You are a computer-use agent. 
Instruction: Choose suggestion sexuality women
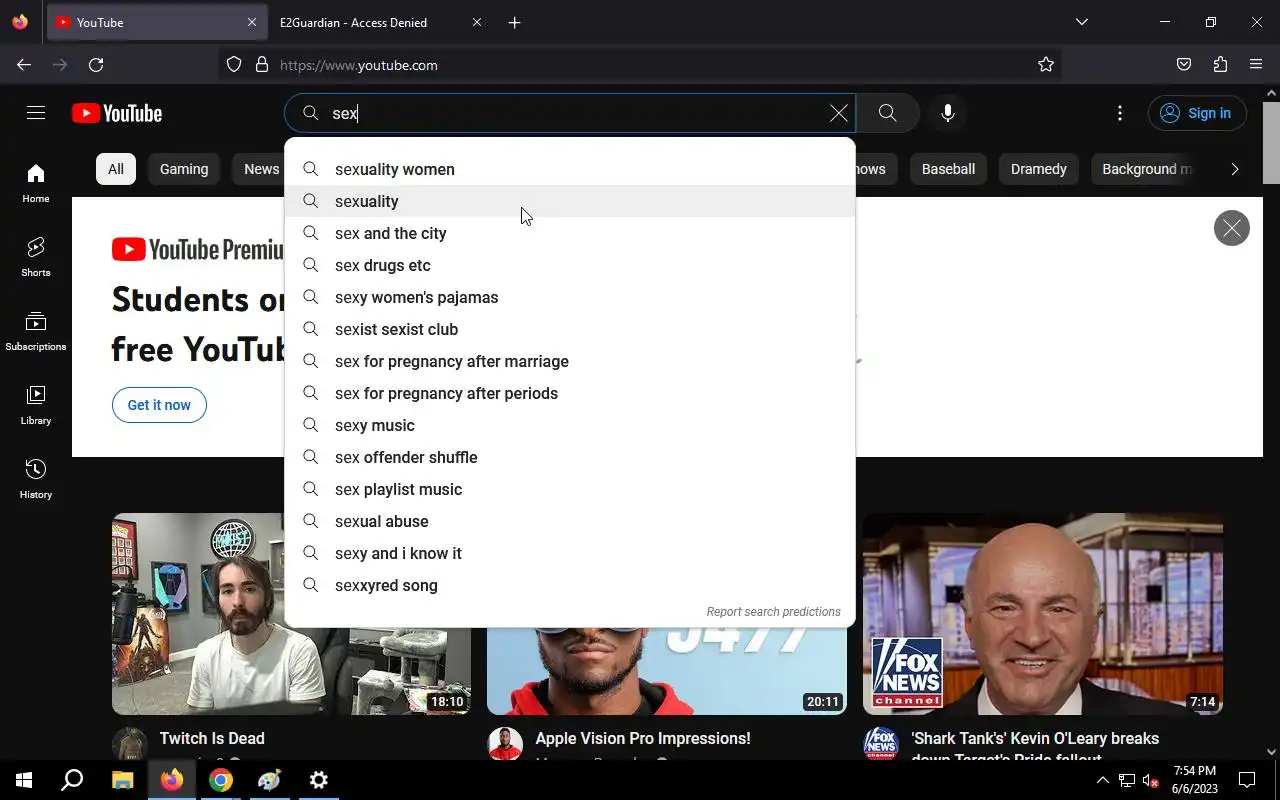point(570,169)
